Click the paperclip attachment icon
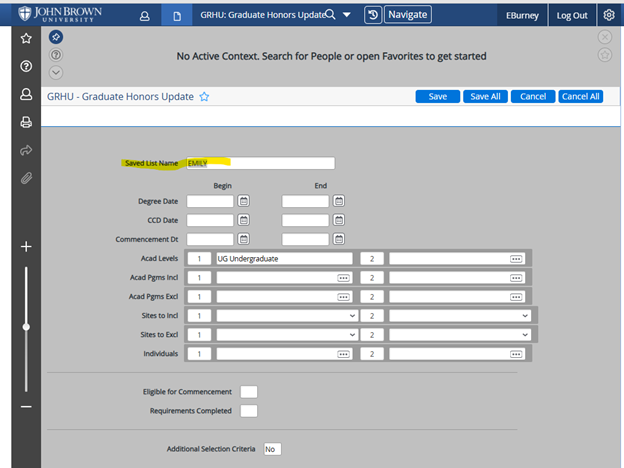 click(x=26, y=178)
